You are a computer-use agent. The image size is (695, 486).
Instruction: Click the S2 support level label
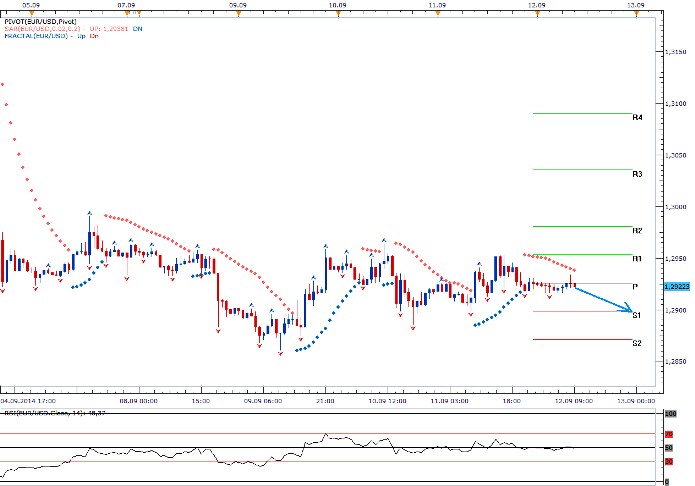coord(637,343)
